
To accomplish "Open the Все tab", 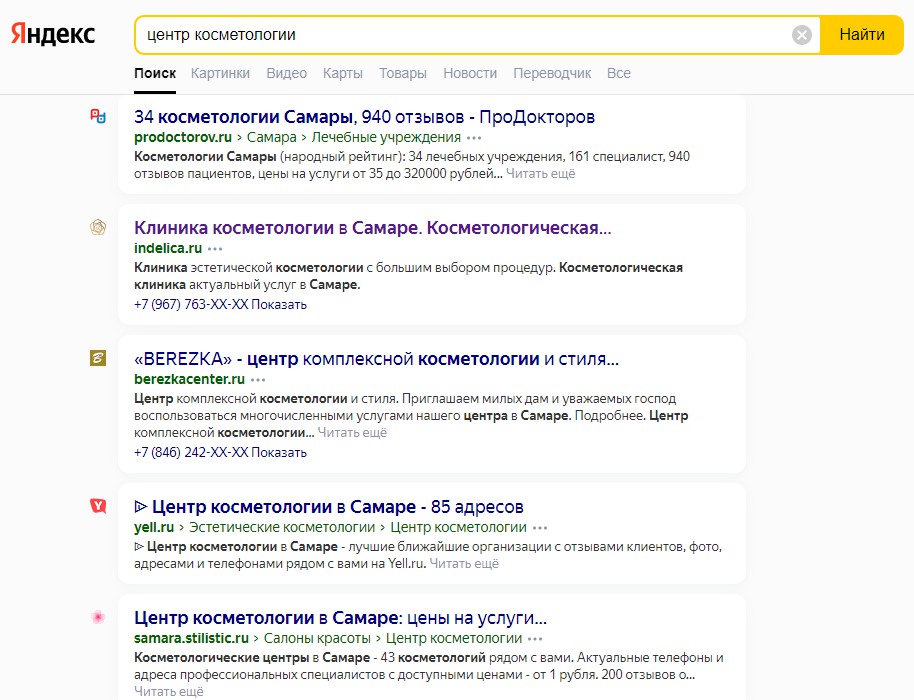I will (x=618, y=73).
